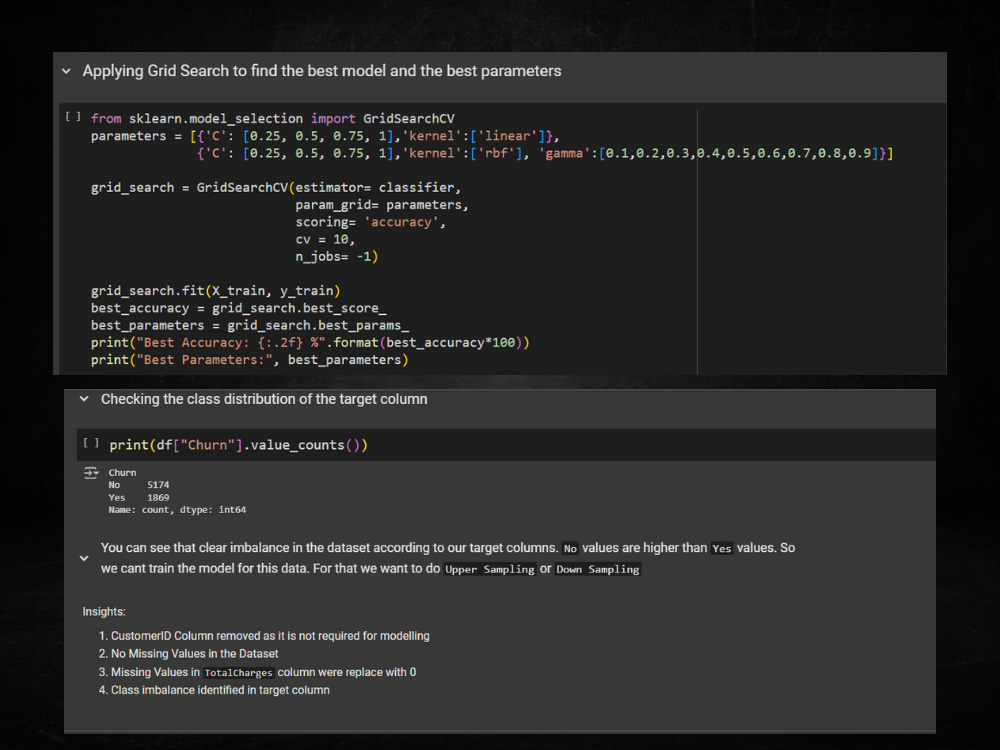Click the Class imbalance identified insight
Screen dimensions: 1000x750
pos(220,690)
